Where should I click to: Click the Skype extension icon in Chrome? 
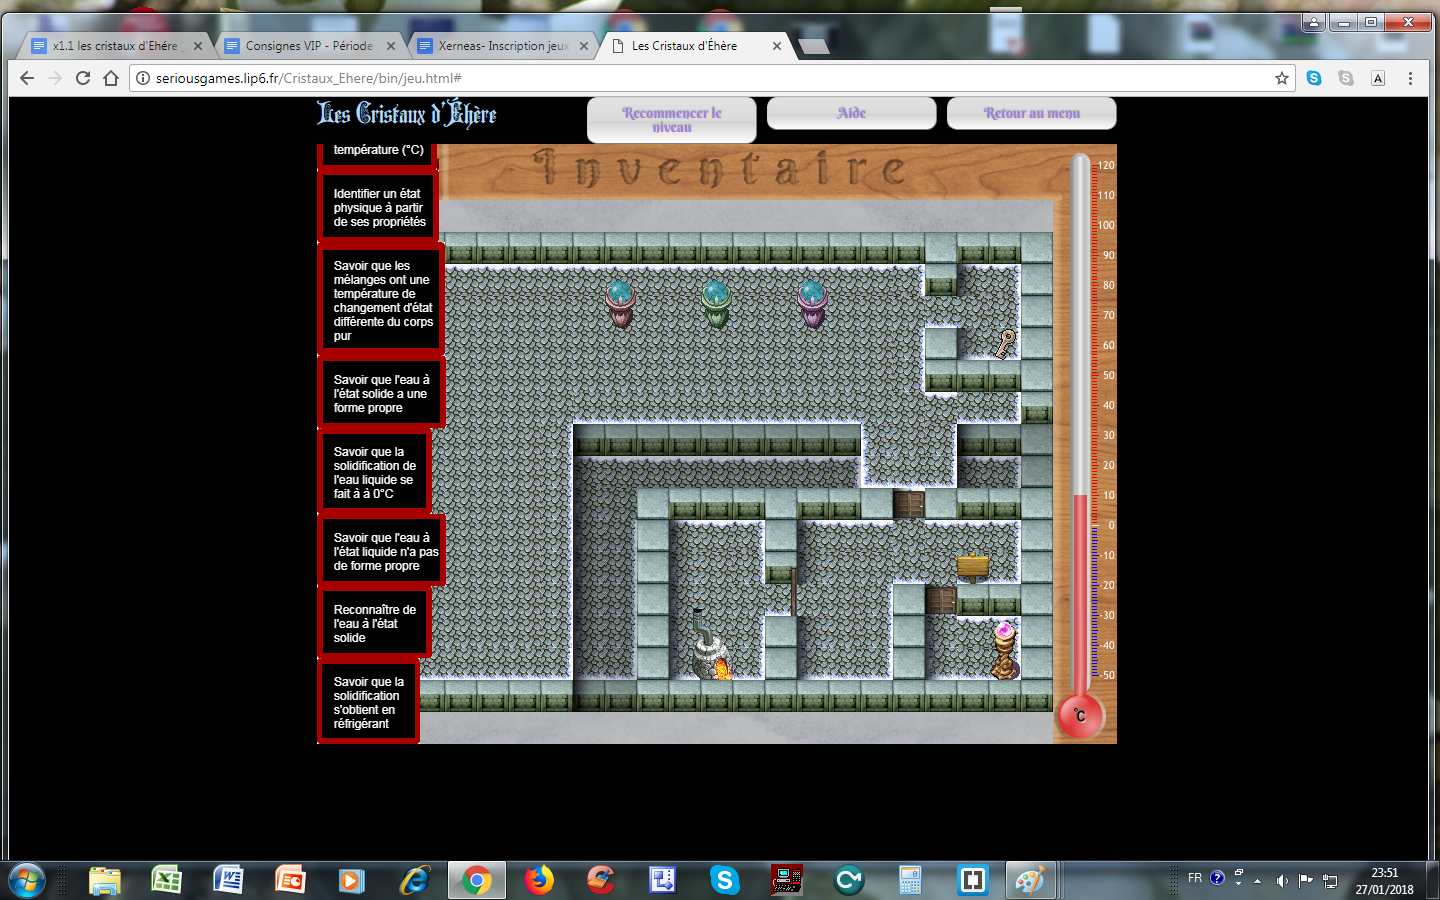click(1314, 78)
